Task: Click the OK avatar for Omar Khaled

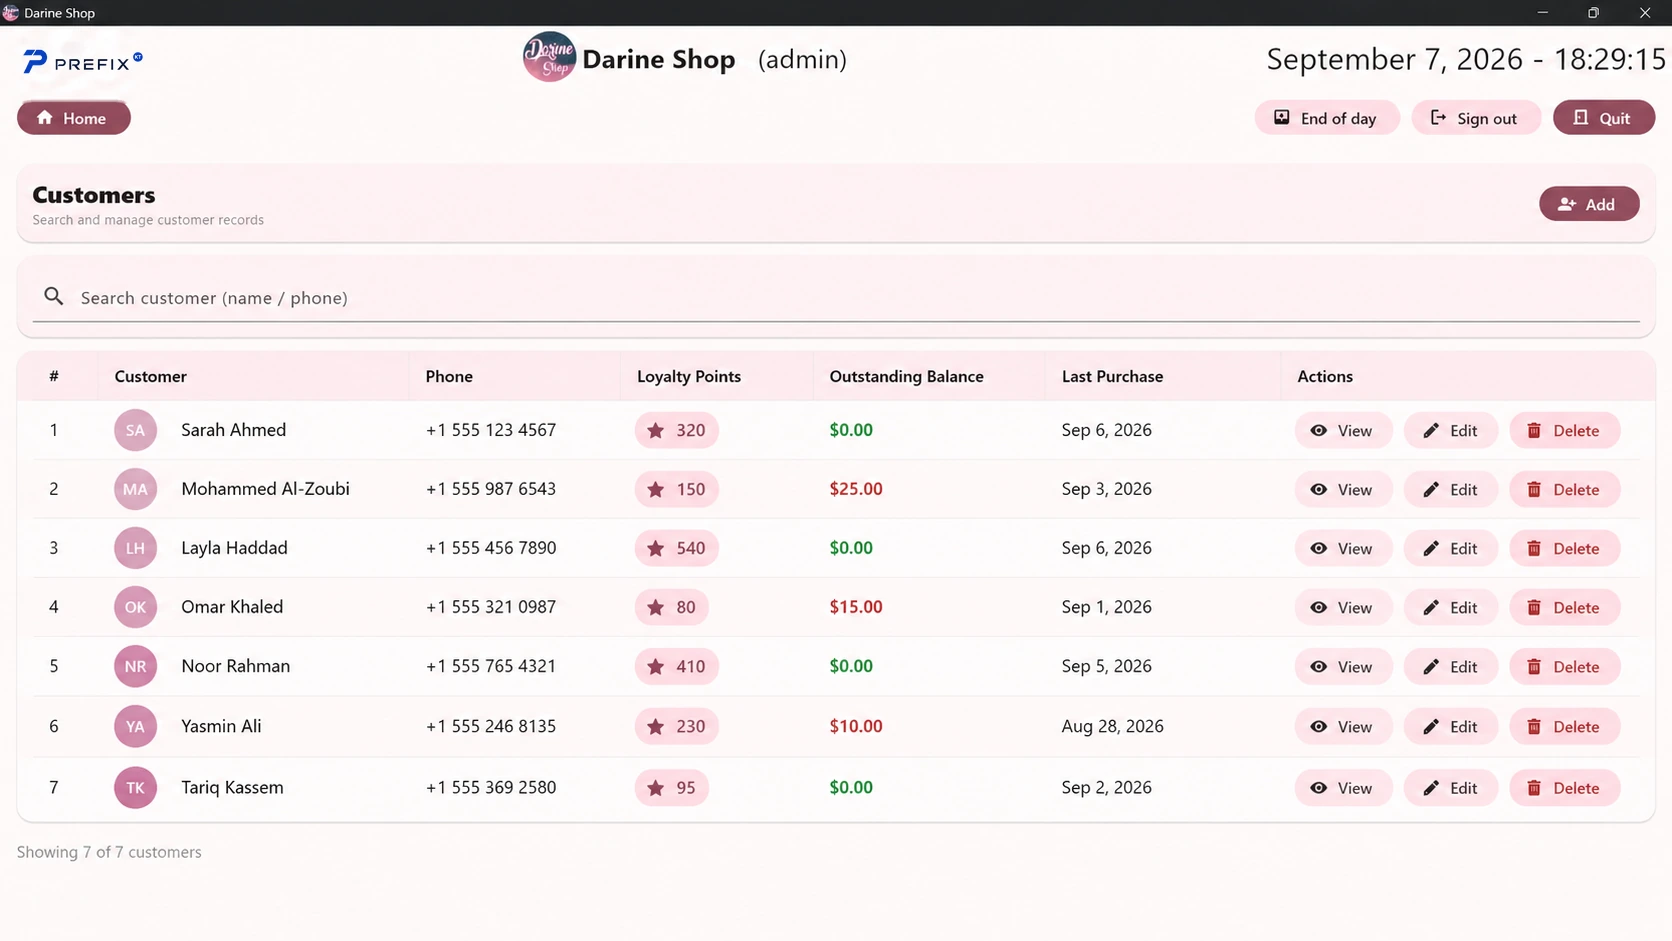Action: [x=135, y=607]
